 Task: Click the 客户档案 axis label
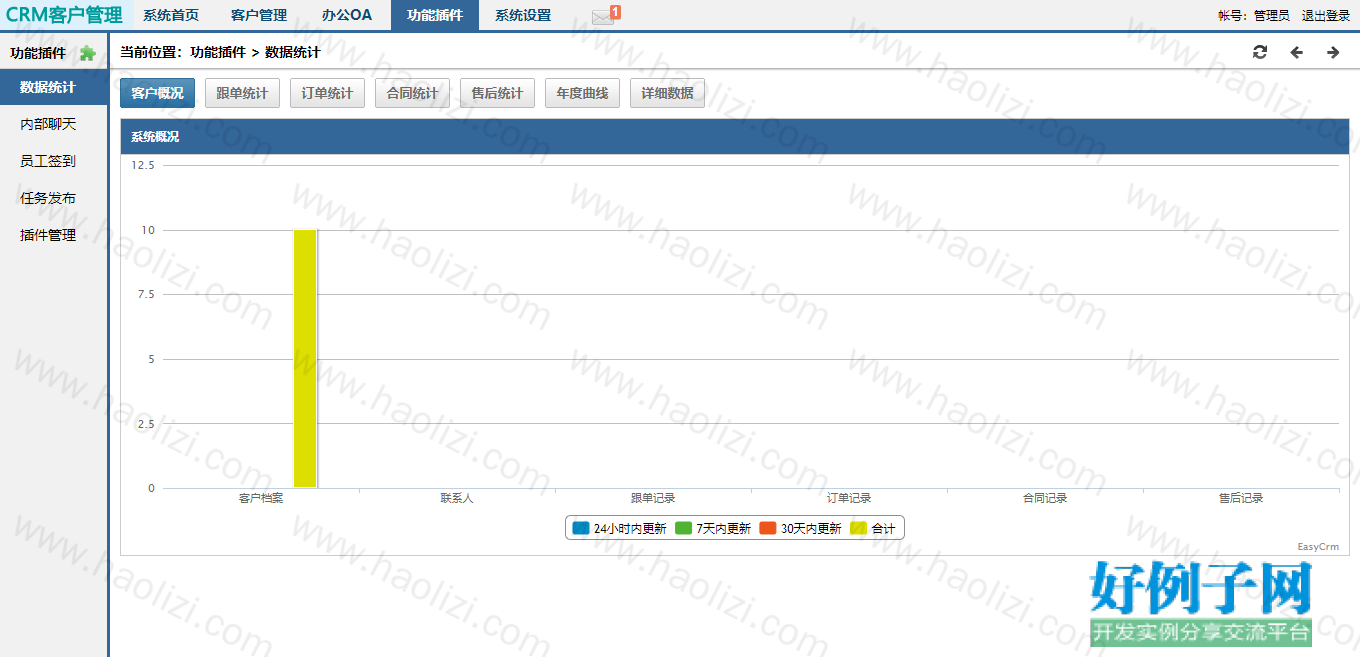[261, 498]
